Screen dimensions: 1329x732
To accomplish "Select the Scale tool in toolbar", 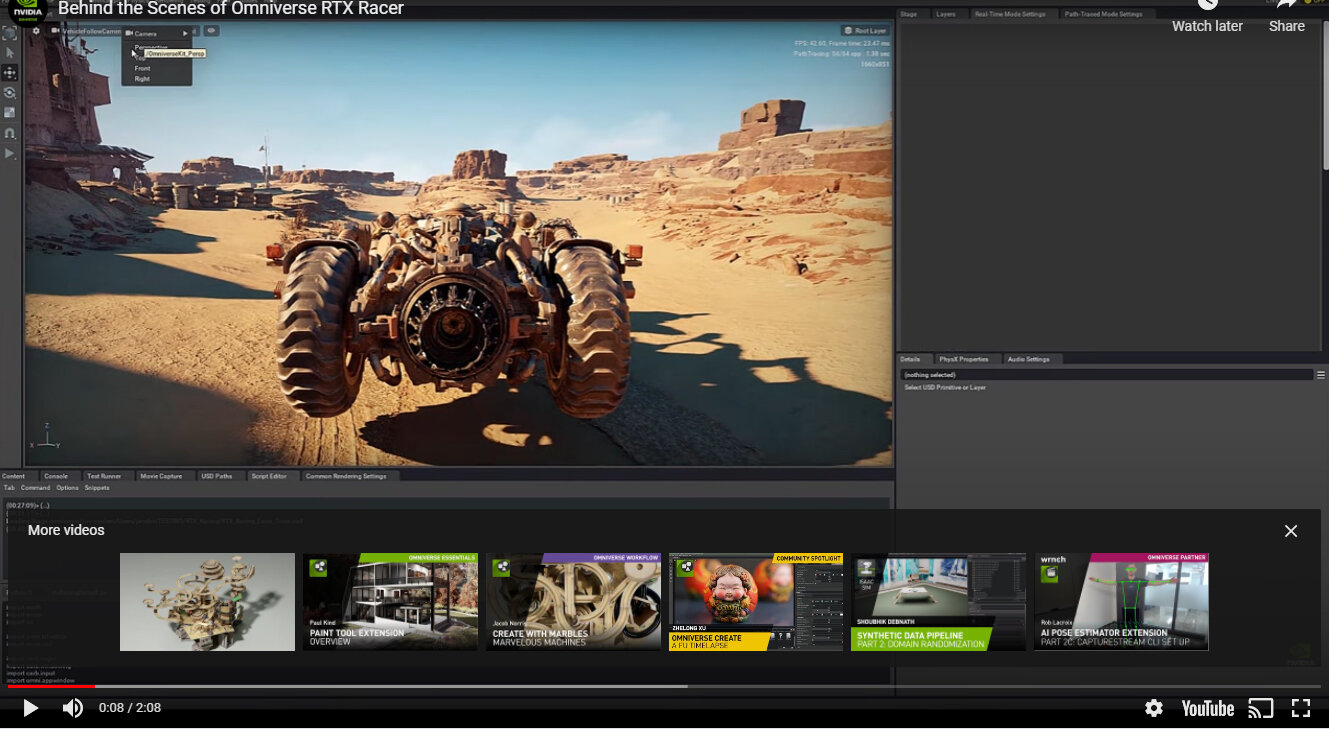I will pyautogui.click(x=10, y=113).
